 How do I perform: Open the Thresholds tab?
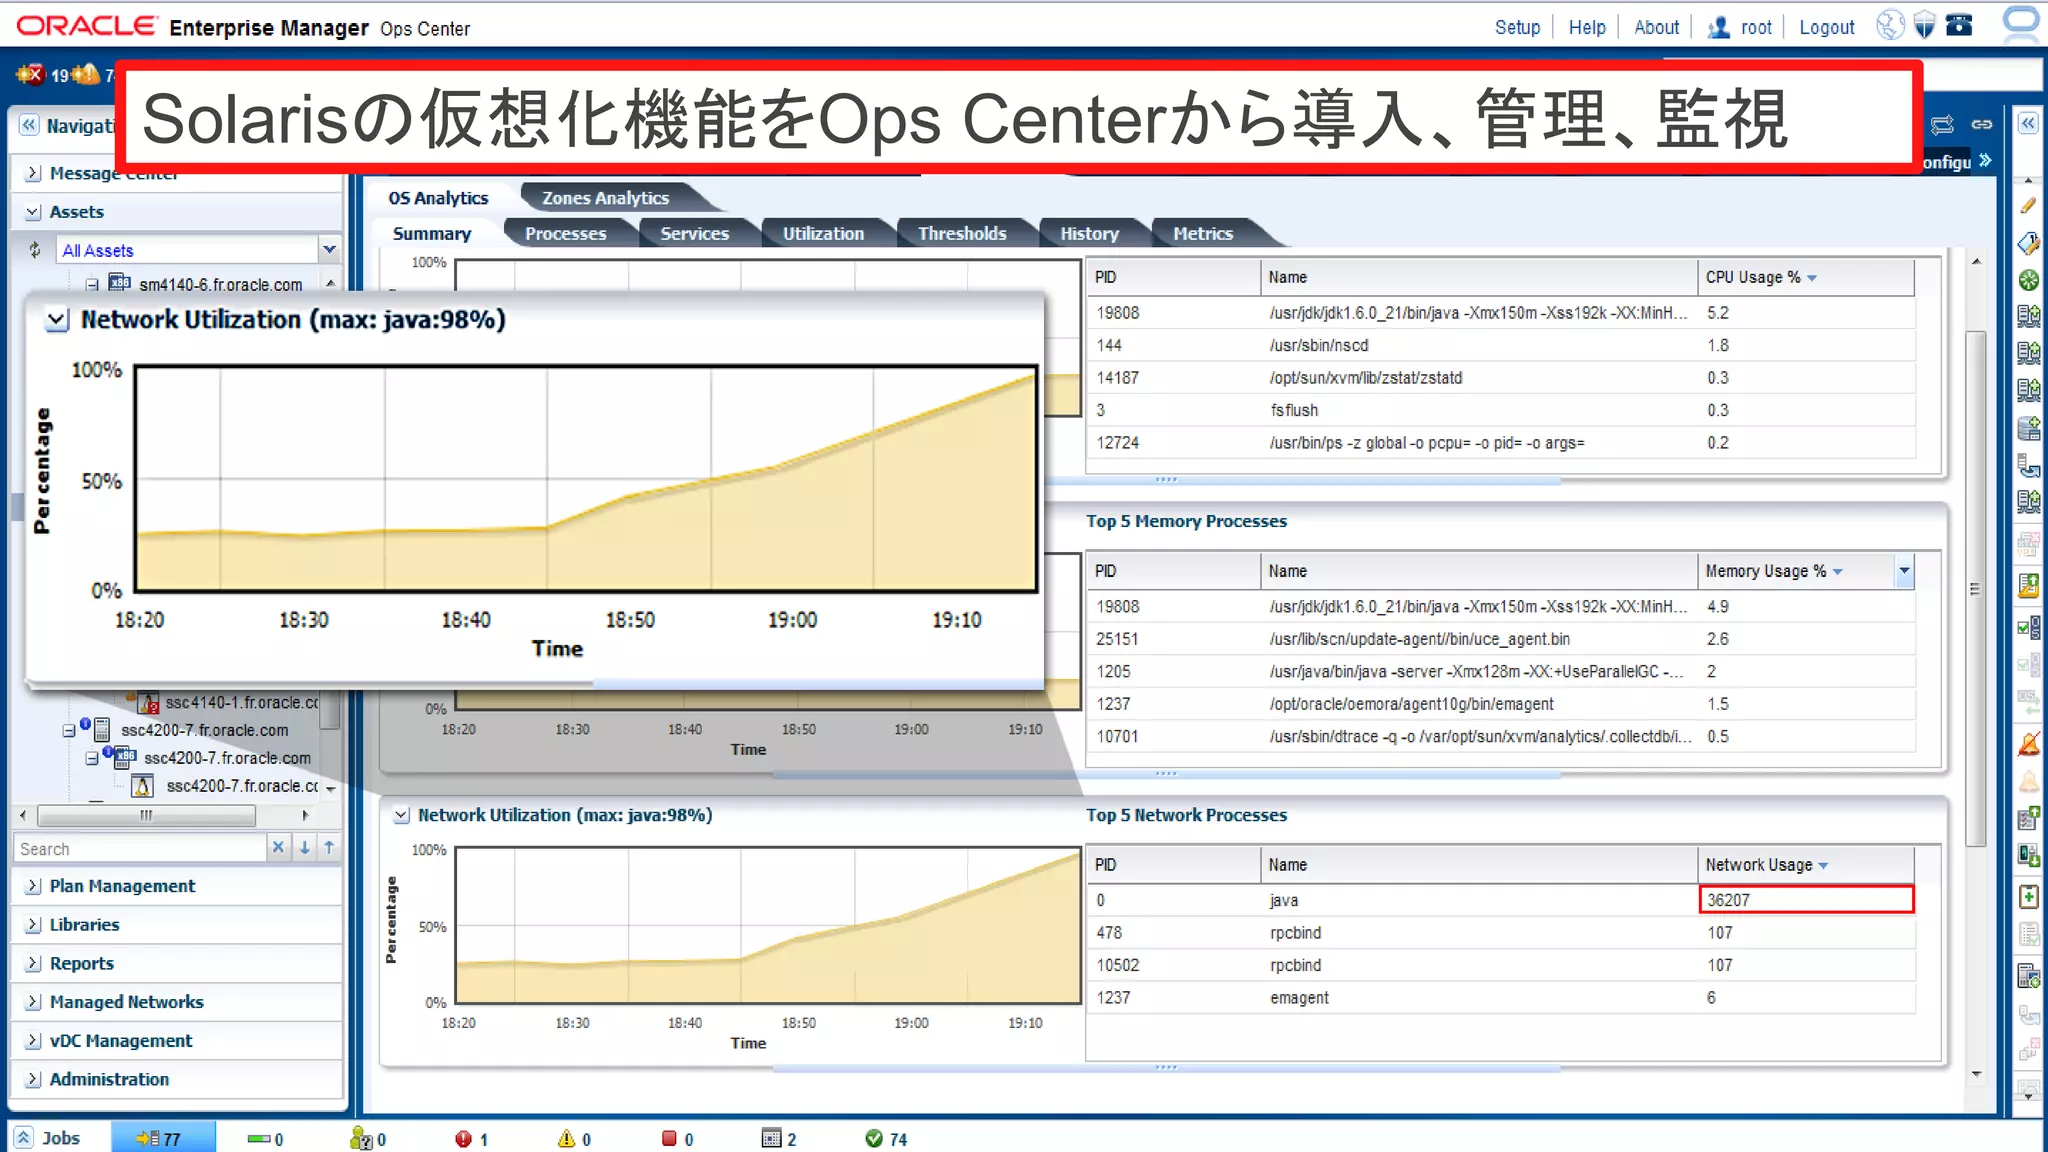(962, 233)
